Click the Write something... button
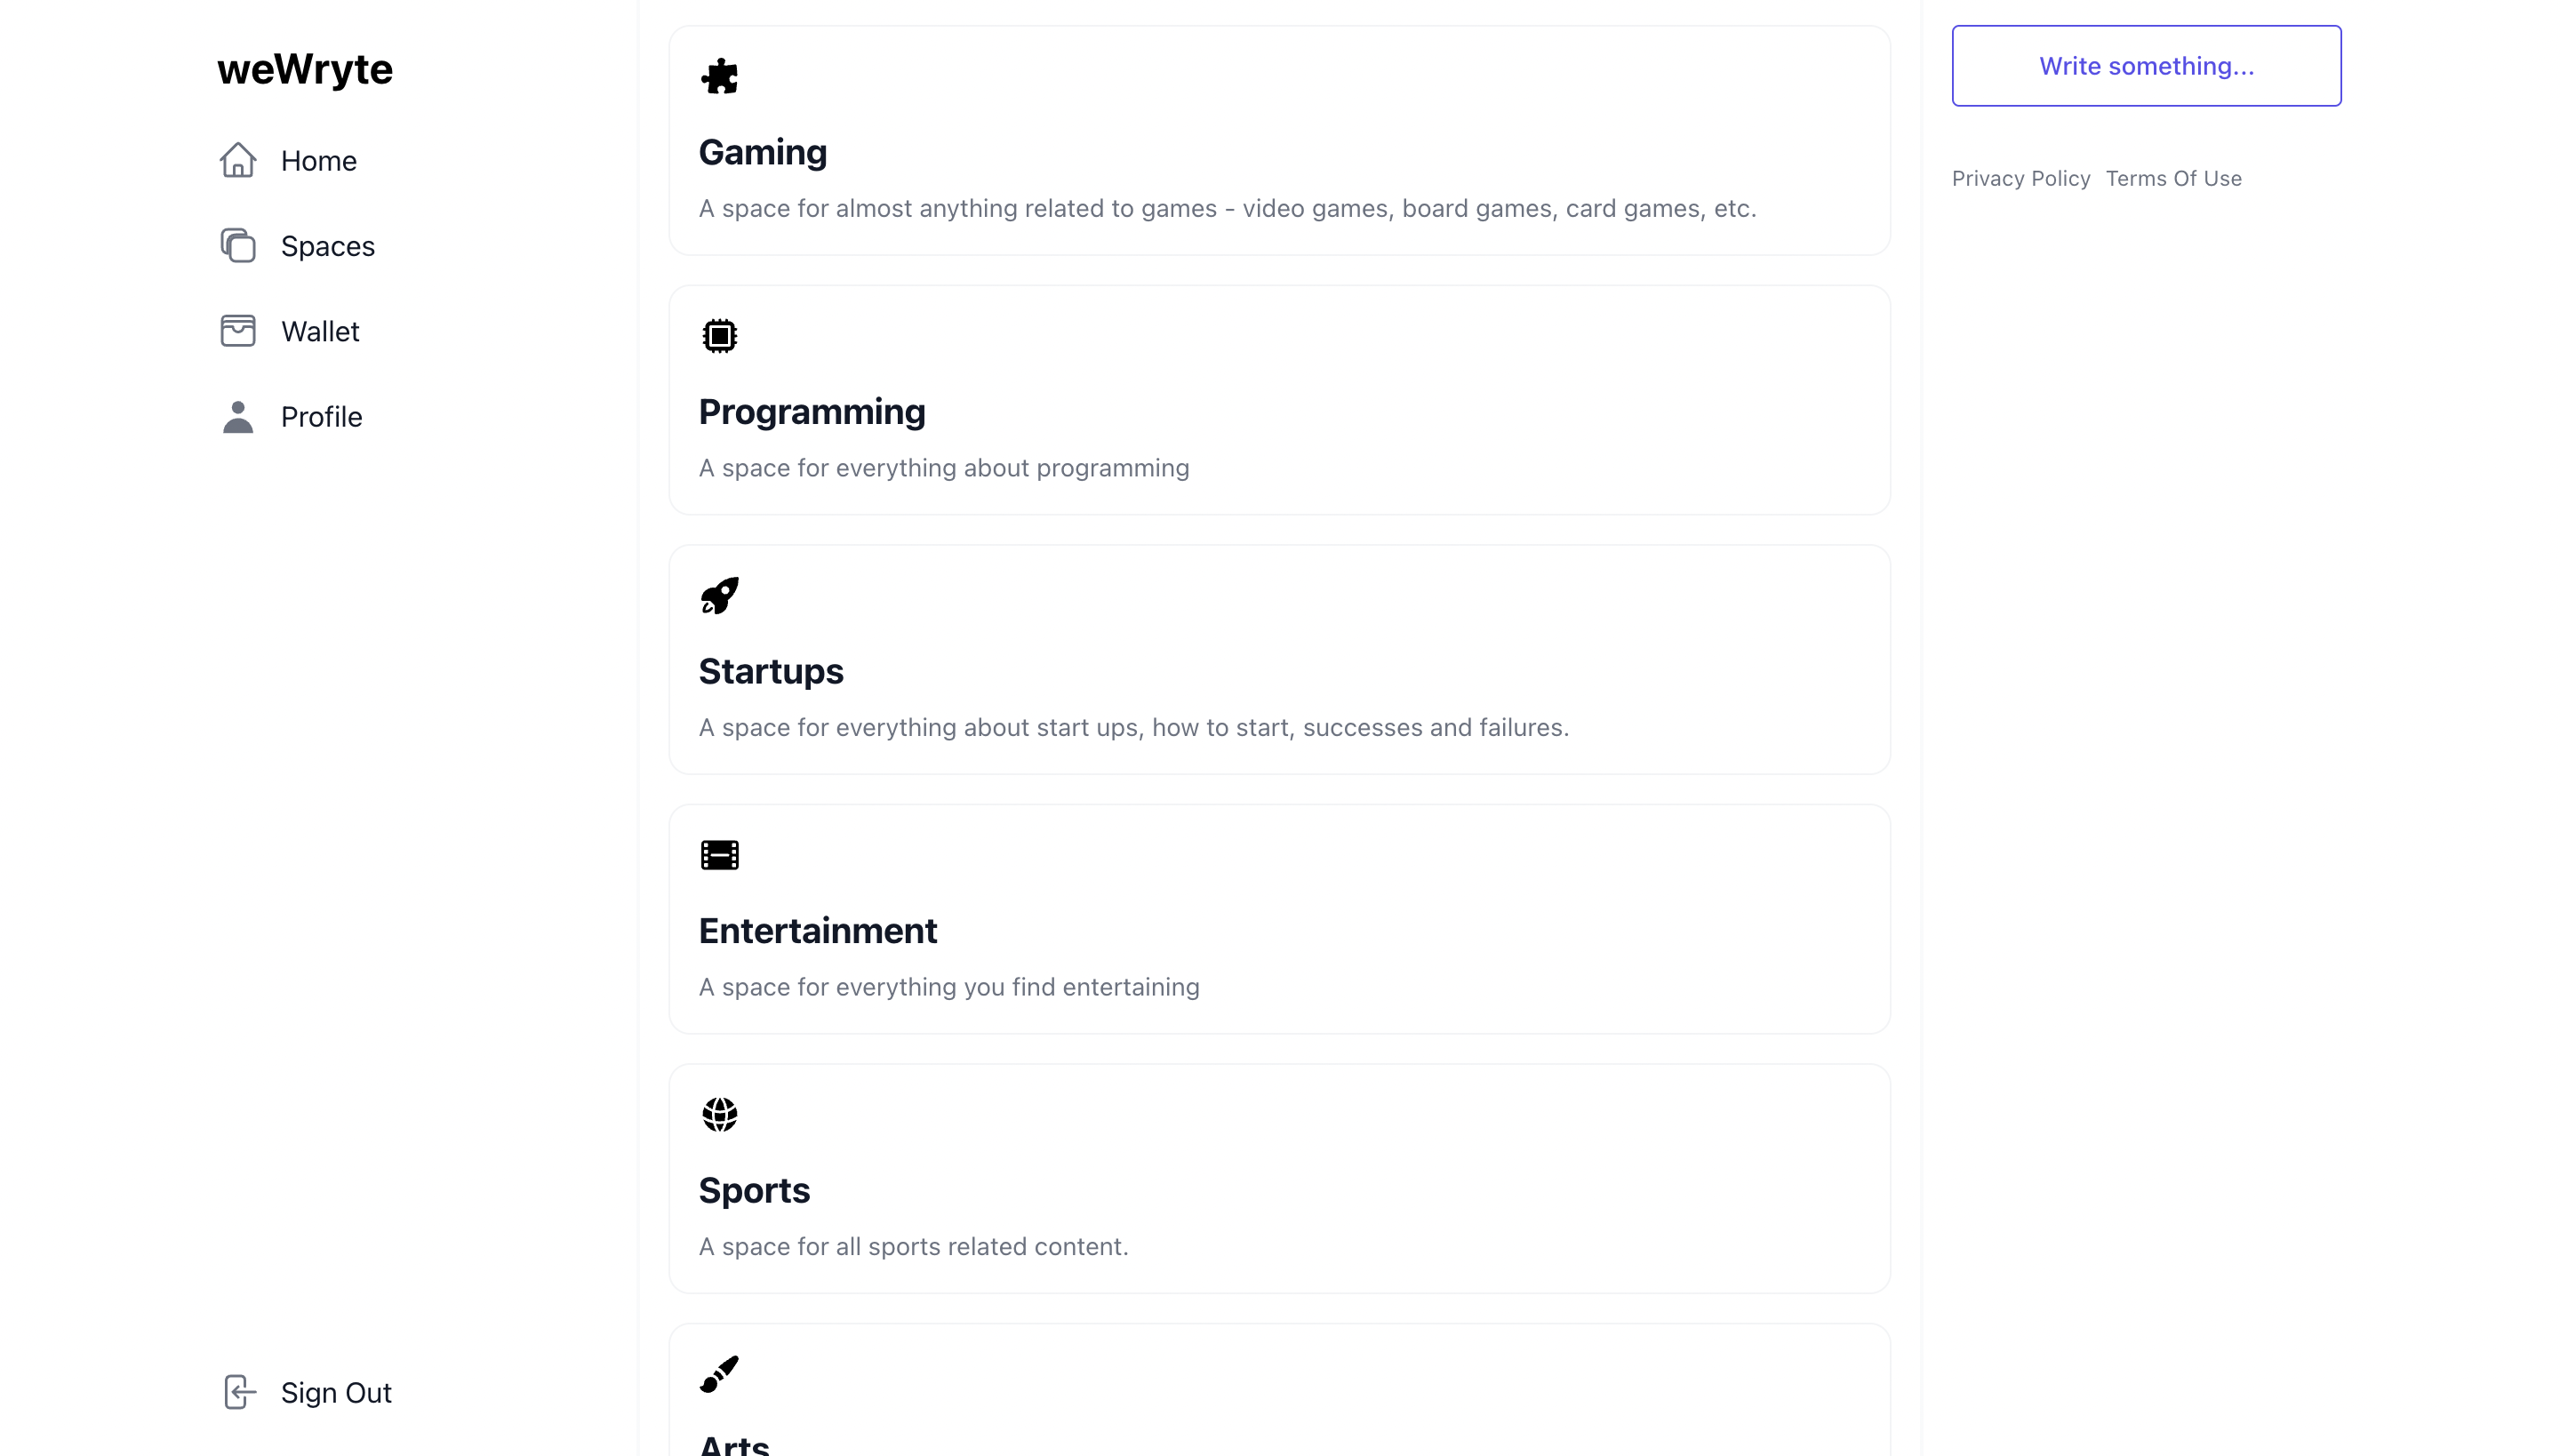2560x1456 pixels. click(2146, 66)
